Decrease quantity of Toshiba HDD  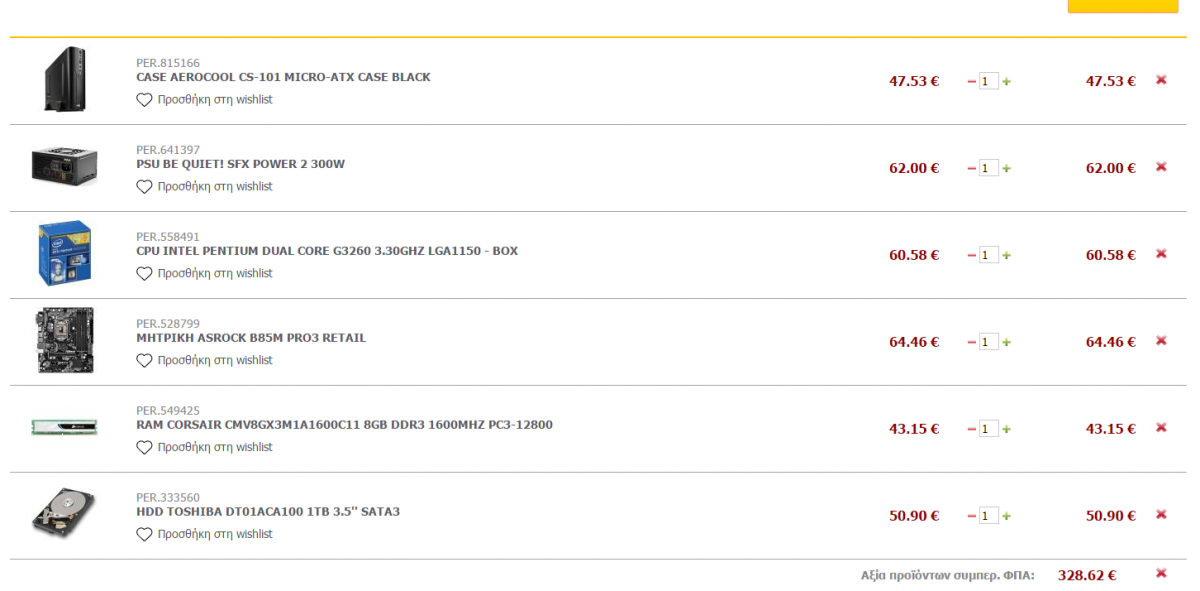[x=972, y=516]
